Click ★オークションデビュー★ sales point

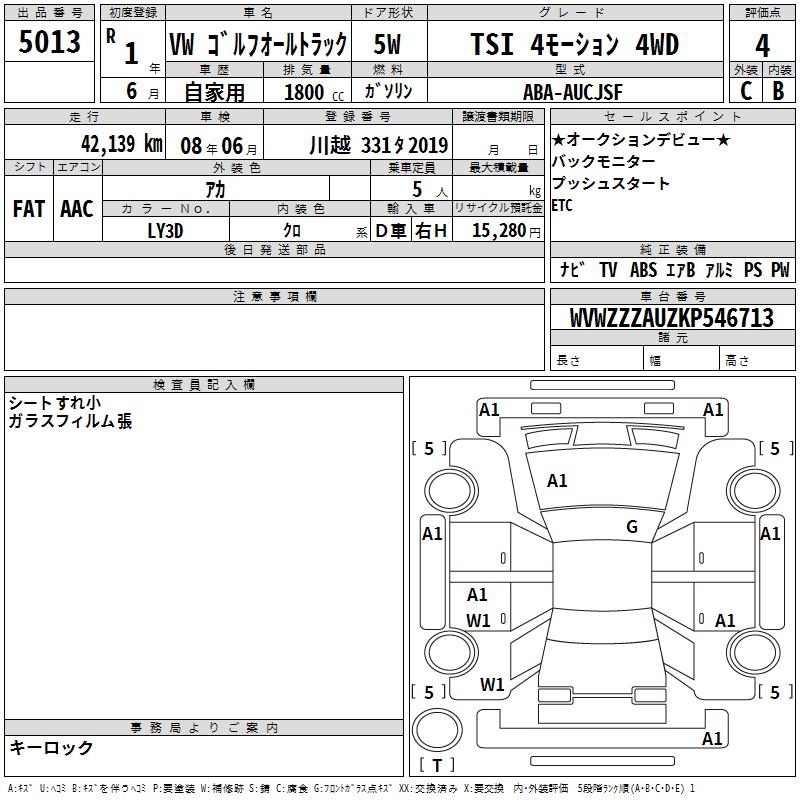click(641, 139)
